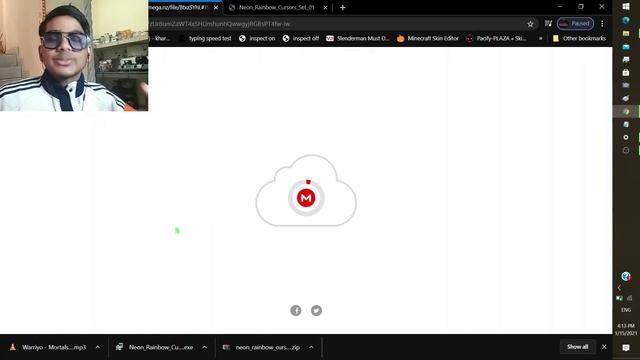
Task: Switch to the Neon_Rainbow_Cursors_Set_01 tab
Action: (x=277, y=7)
